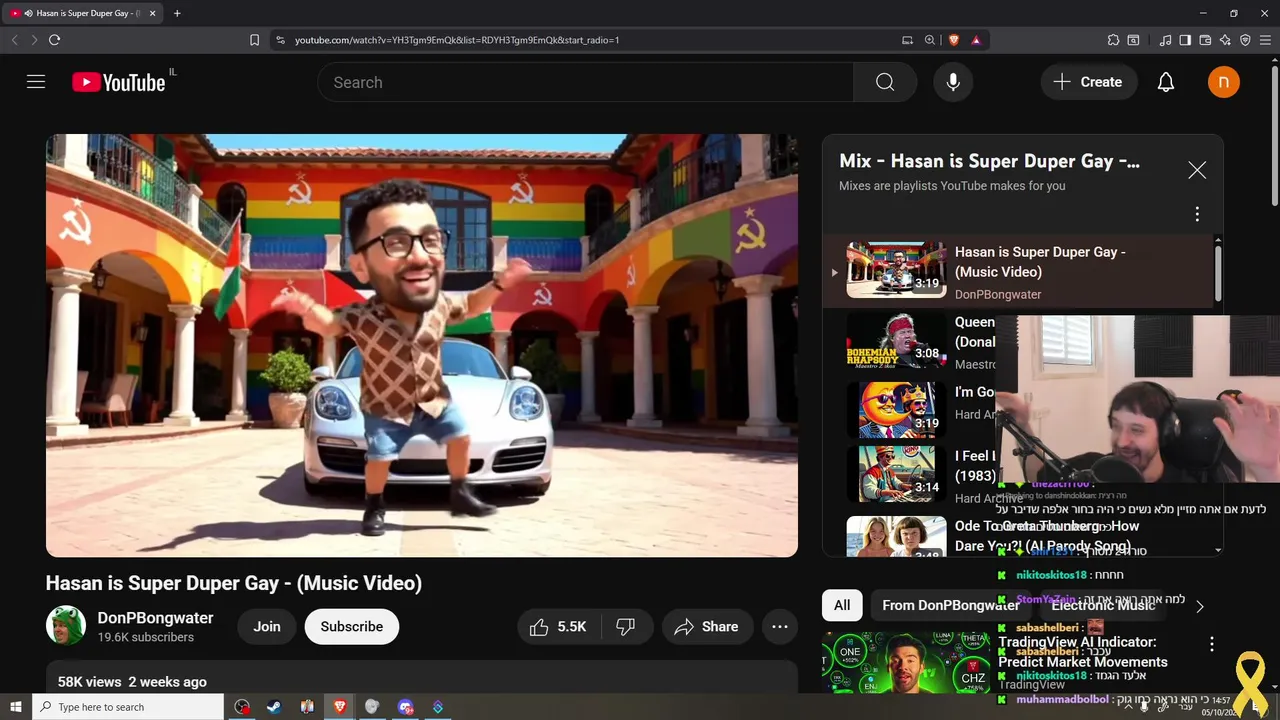Image resolution: width=1280 pixels, height=720 pixels.
Task: Open the I Feel I (1983) playlist thumbnail
Action: pyautogui.click(x=896, y=474)
